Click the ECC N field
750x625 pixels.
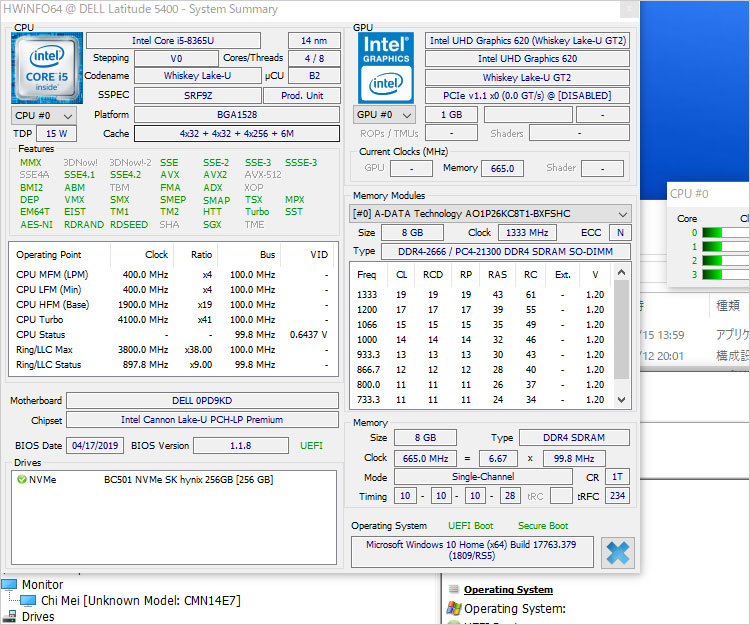pyautogui.click(x=620, y=233)
